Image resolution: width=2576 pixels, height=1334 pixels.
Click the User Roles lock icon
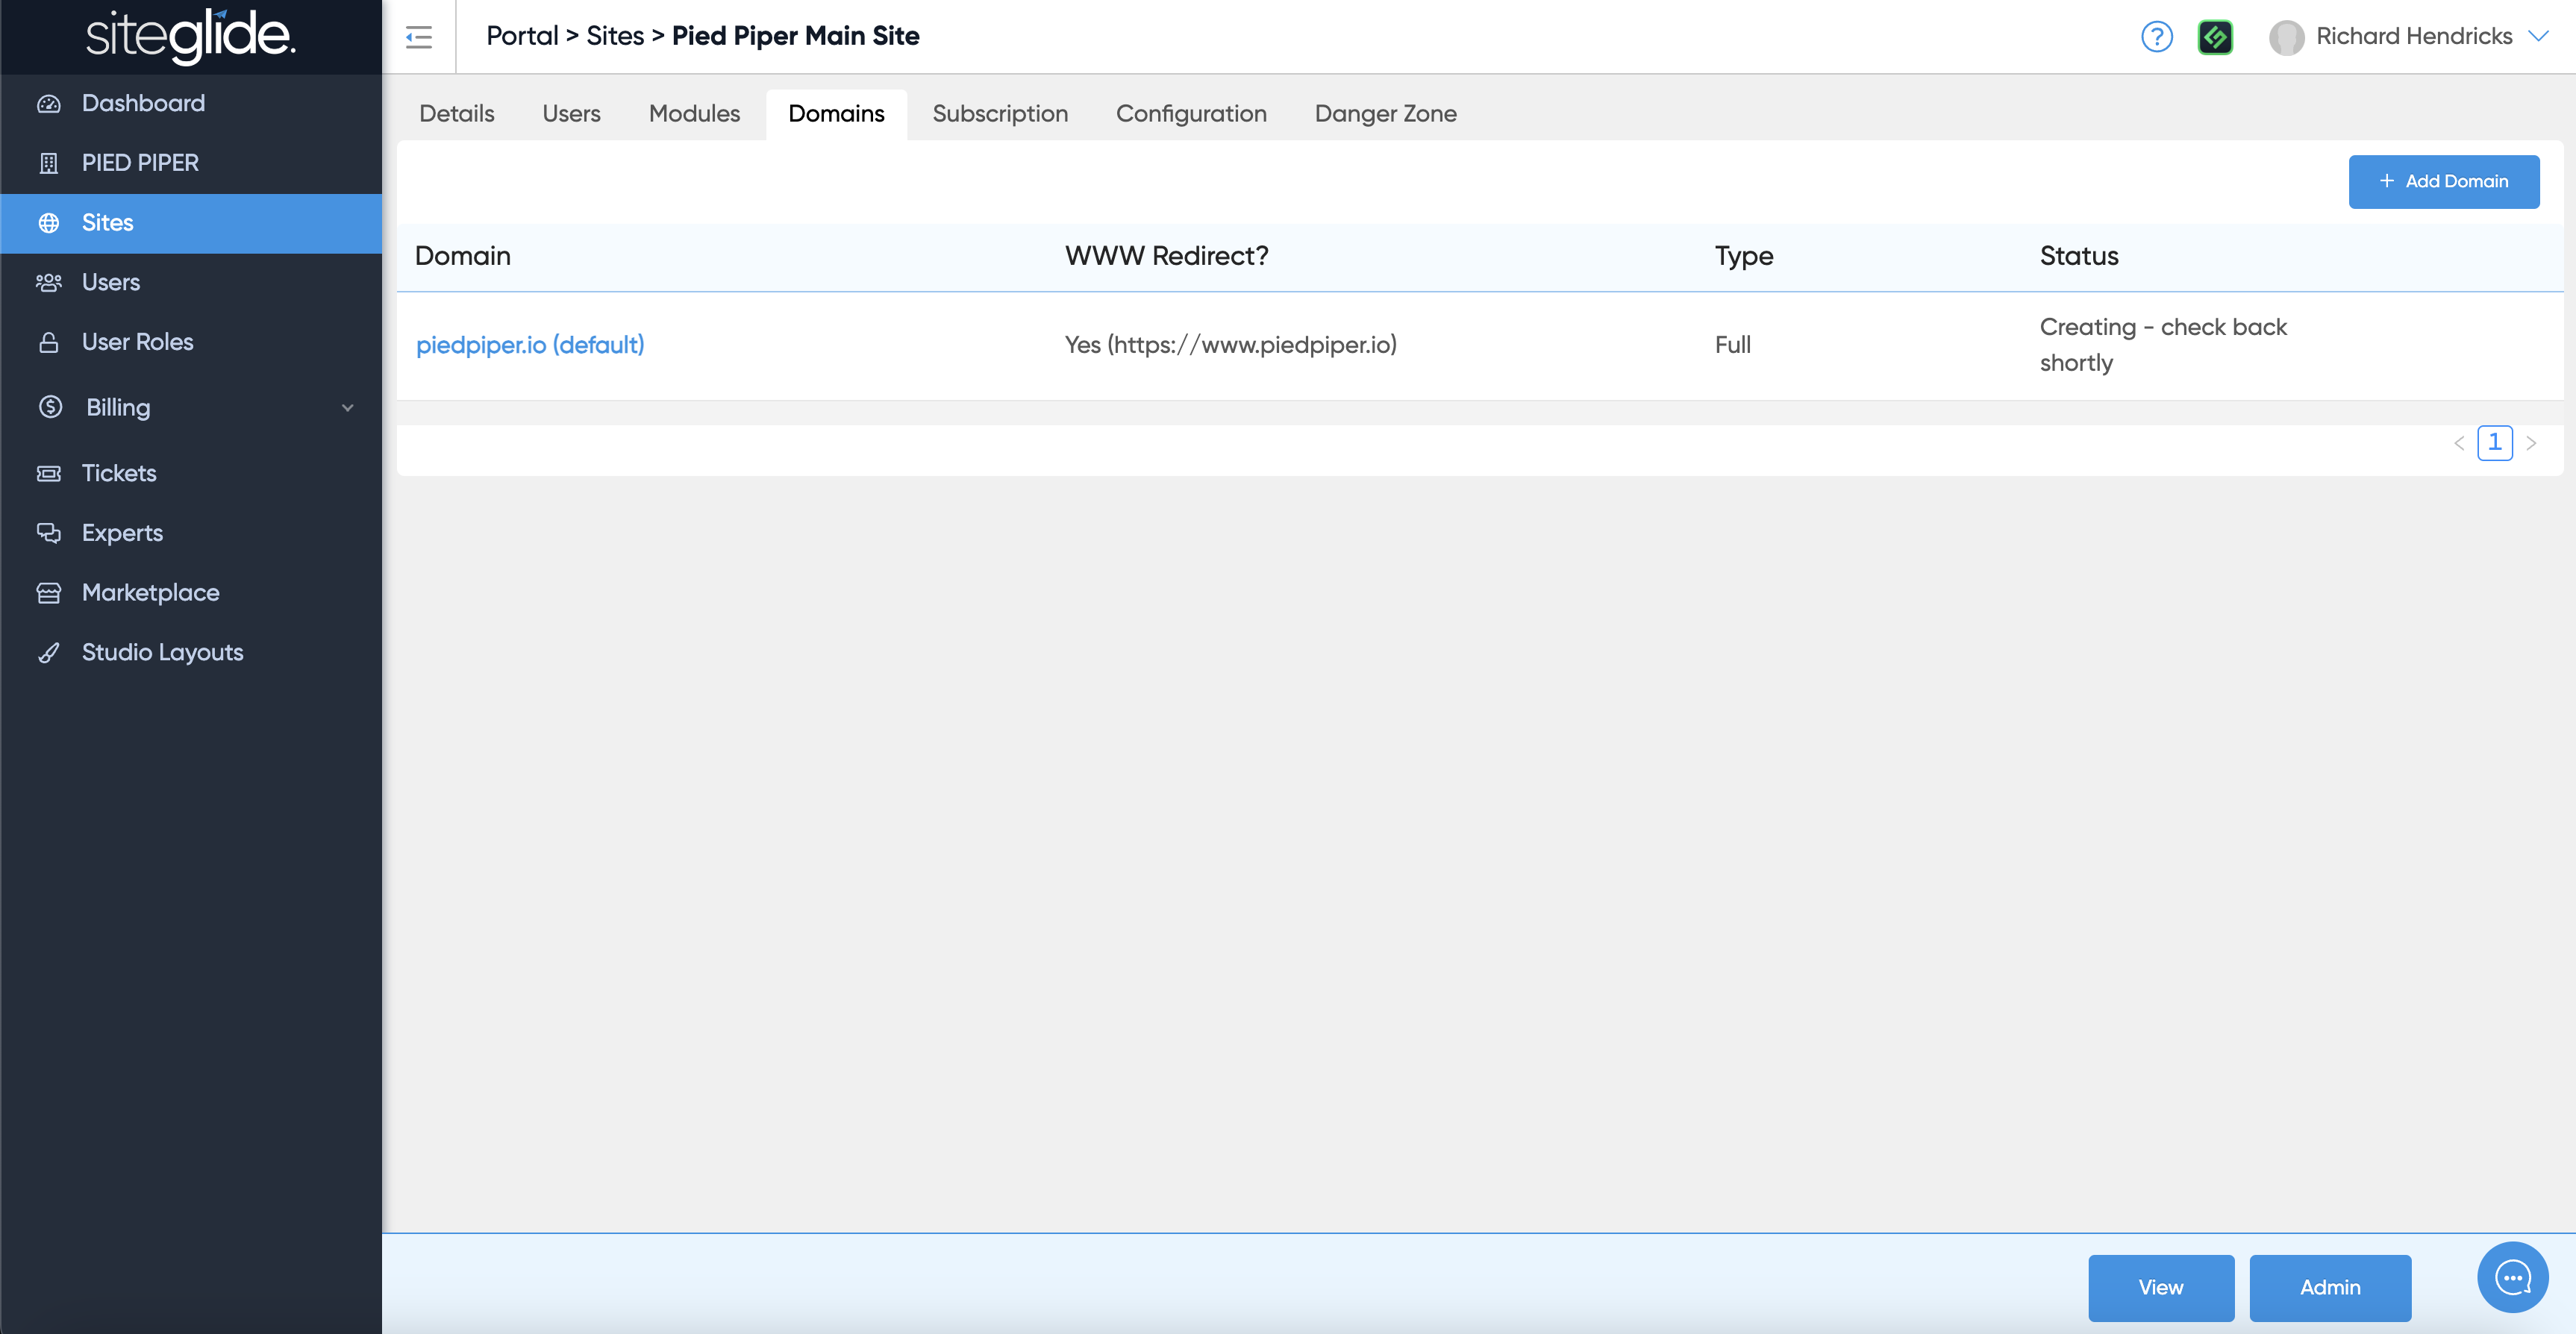(x=48, y=342)
